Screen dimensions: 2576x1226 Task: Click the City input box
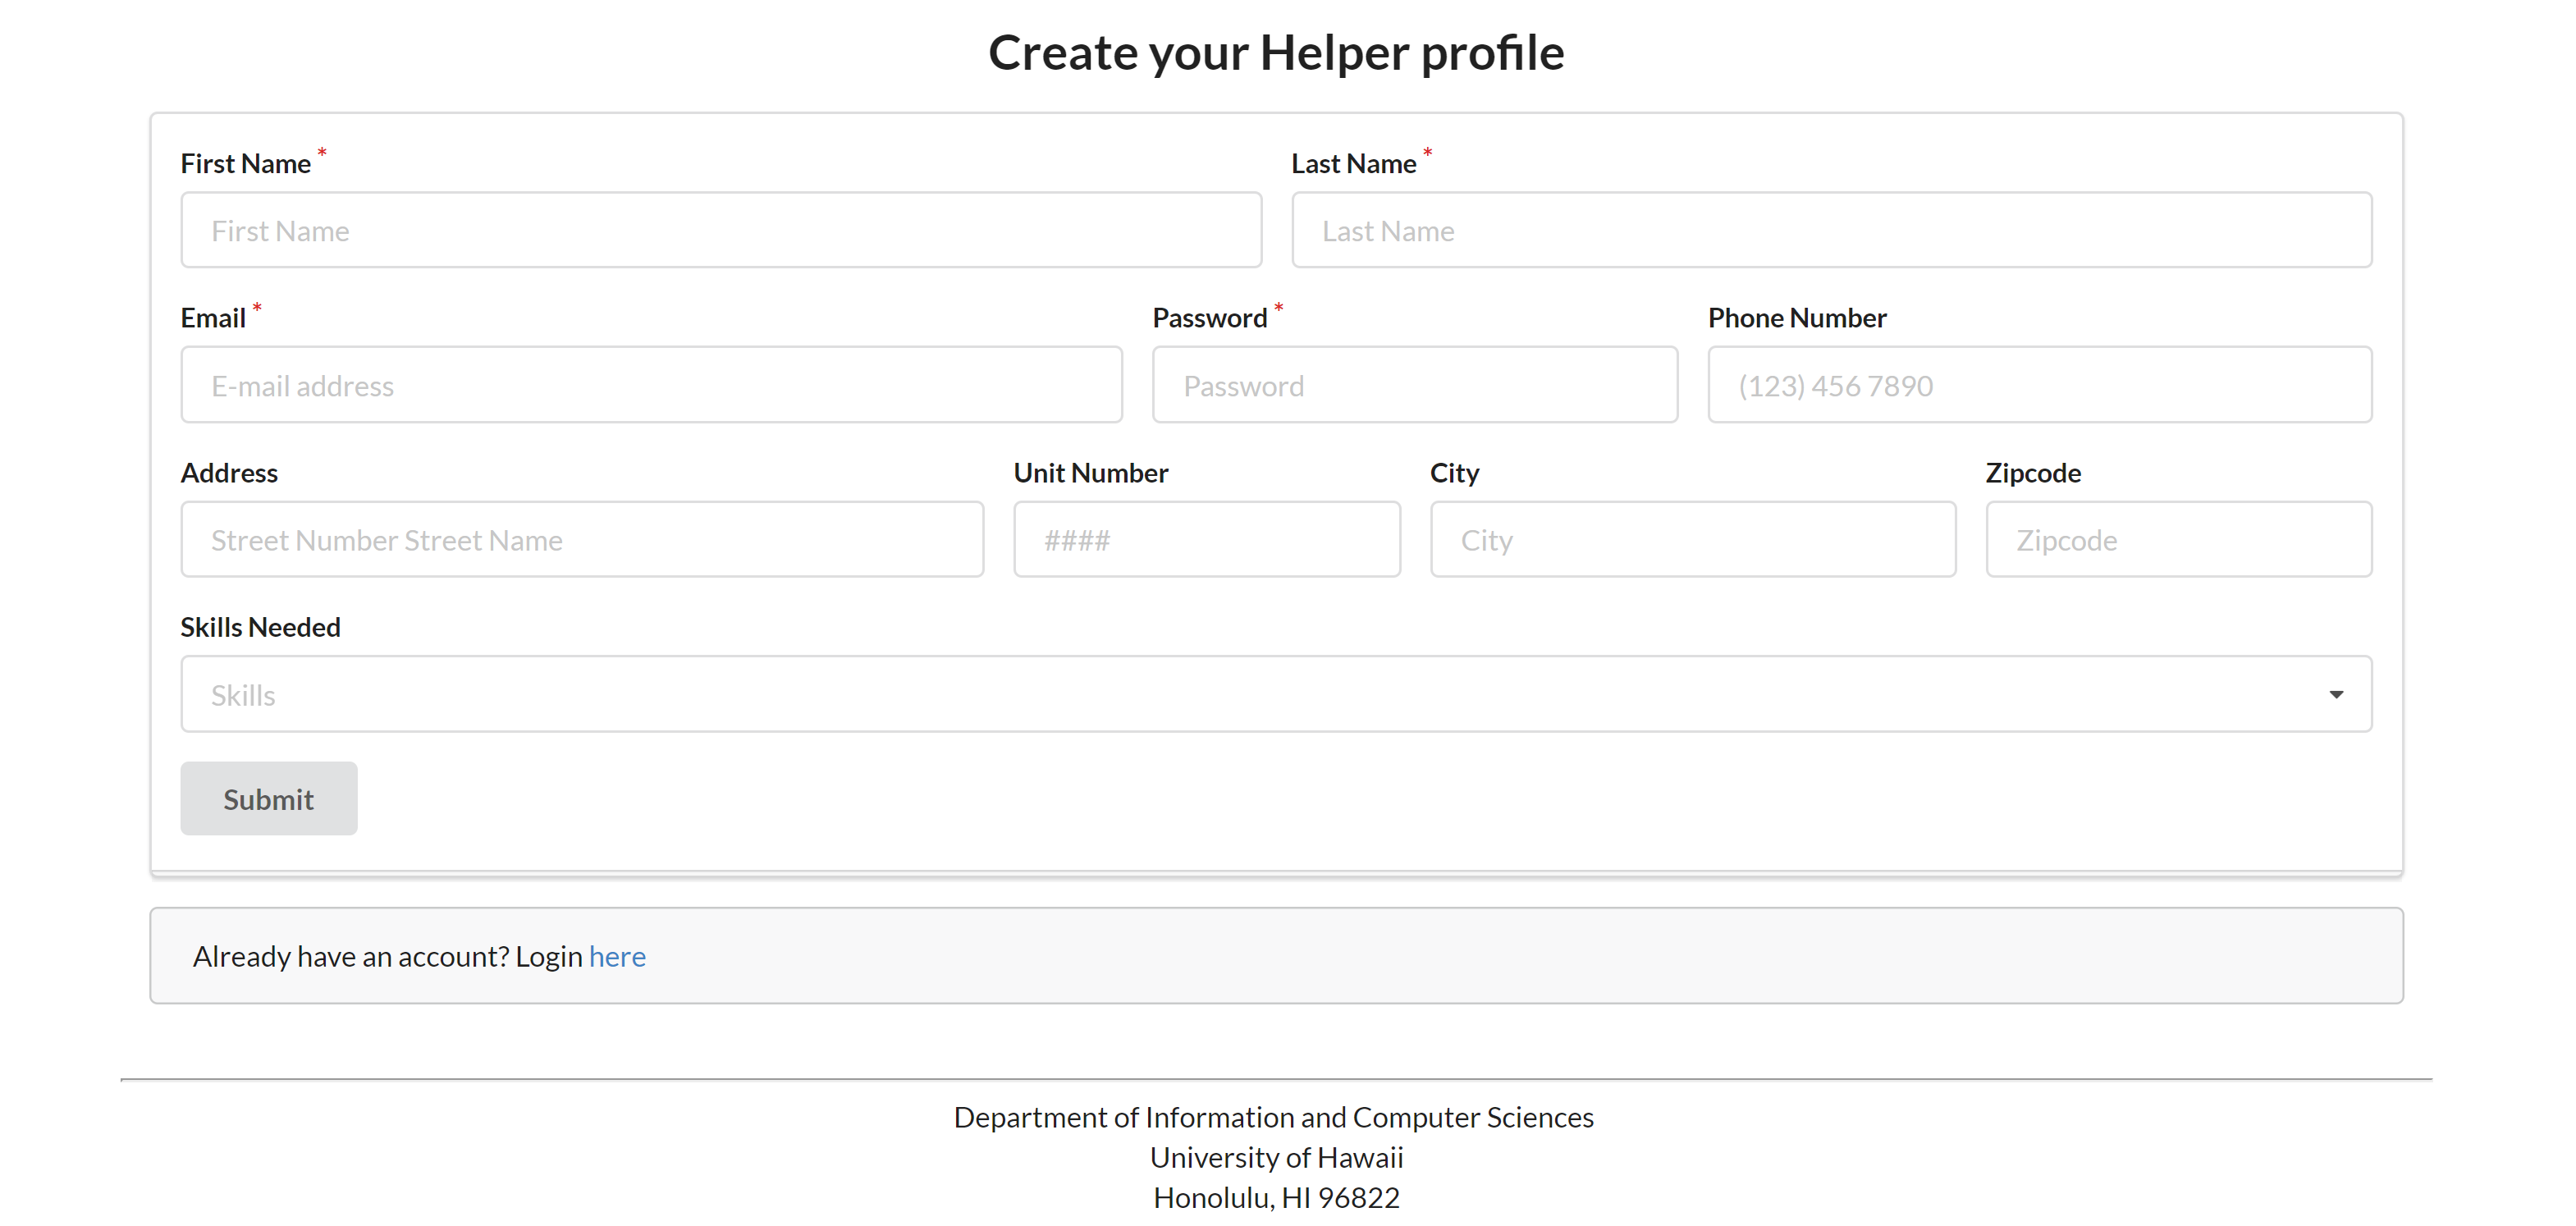point(1693,540)
